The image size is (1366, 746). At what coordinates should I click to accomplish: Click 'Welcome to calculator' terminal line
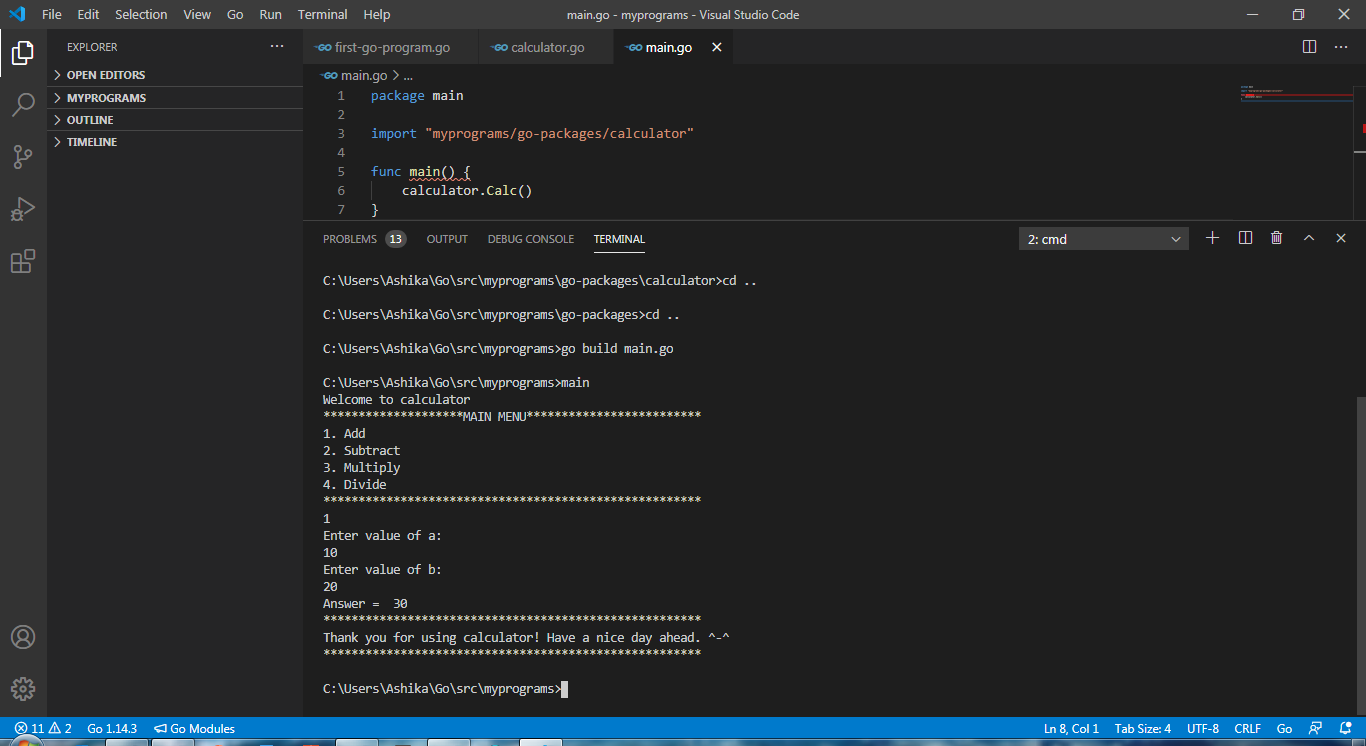[x=396, y=400]
